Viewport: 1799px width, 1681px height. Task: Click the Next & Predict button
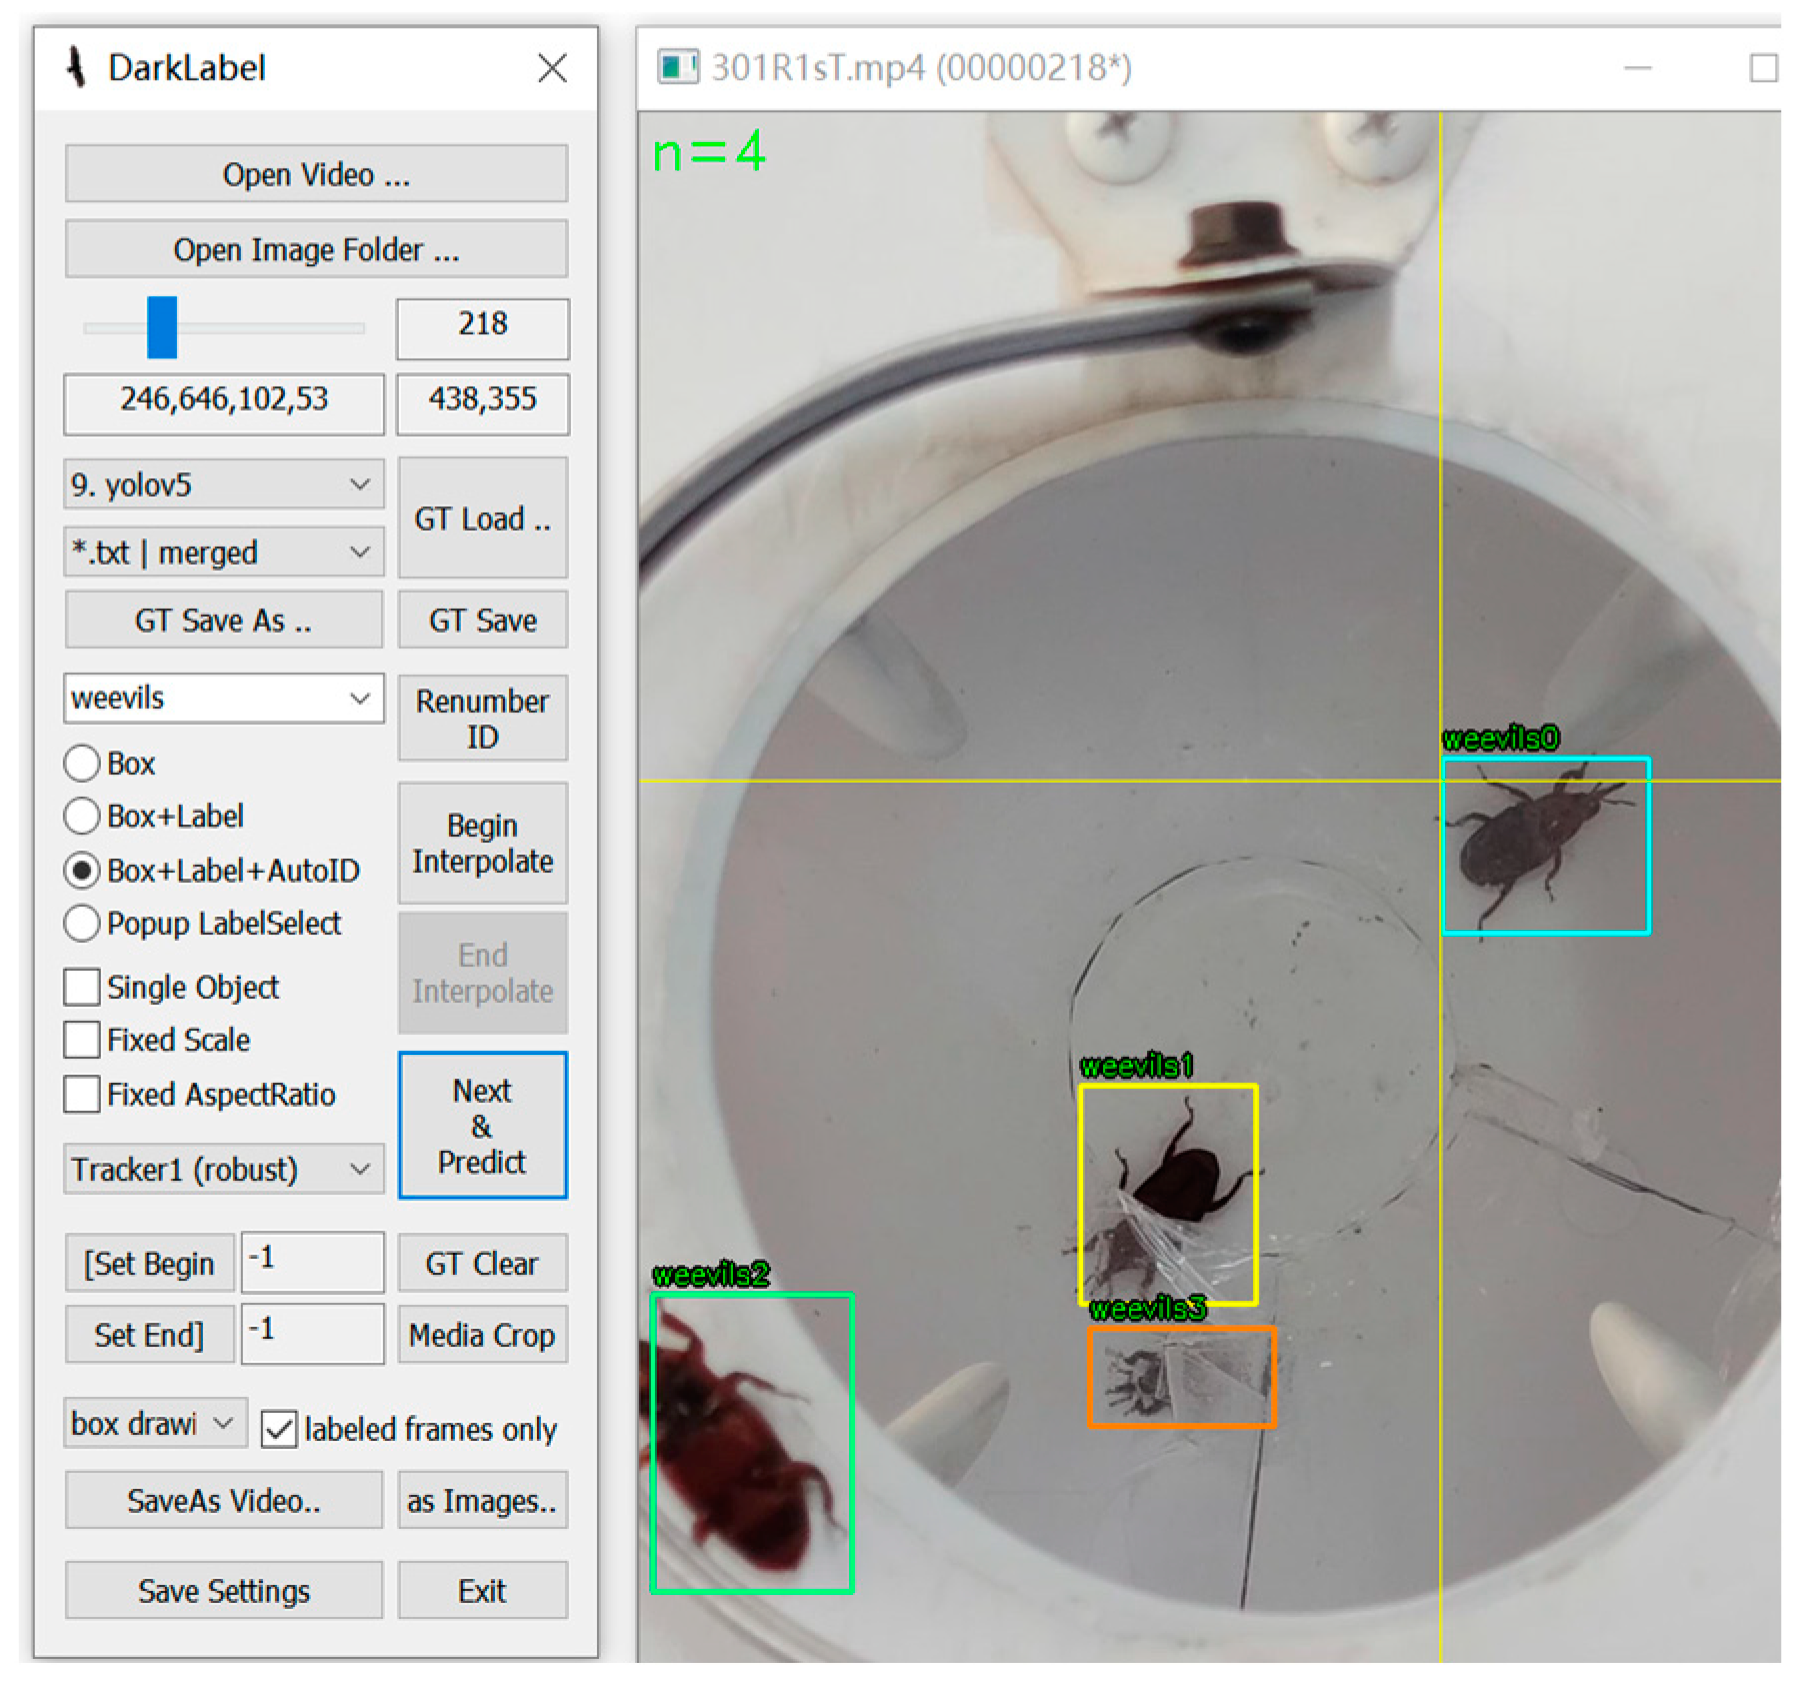(482, 1125)
